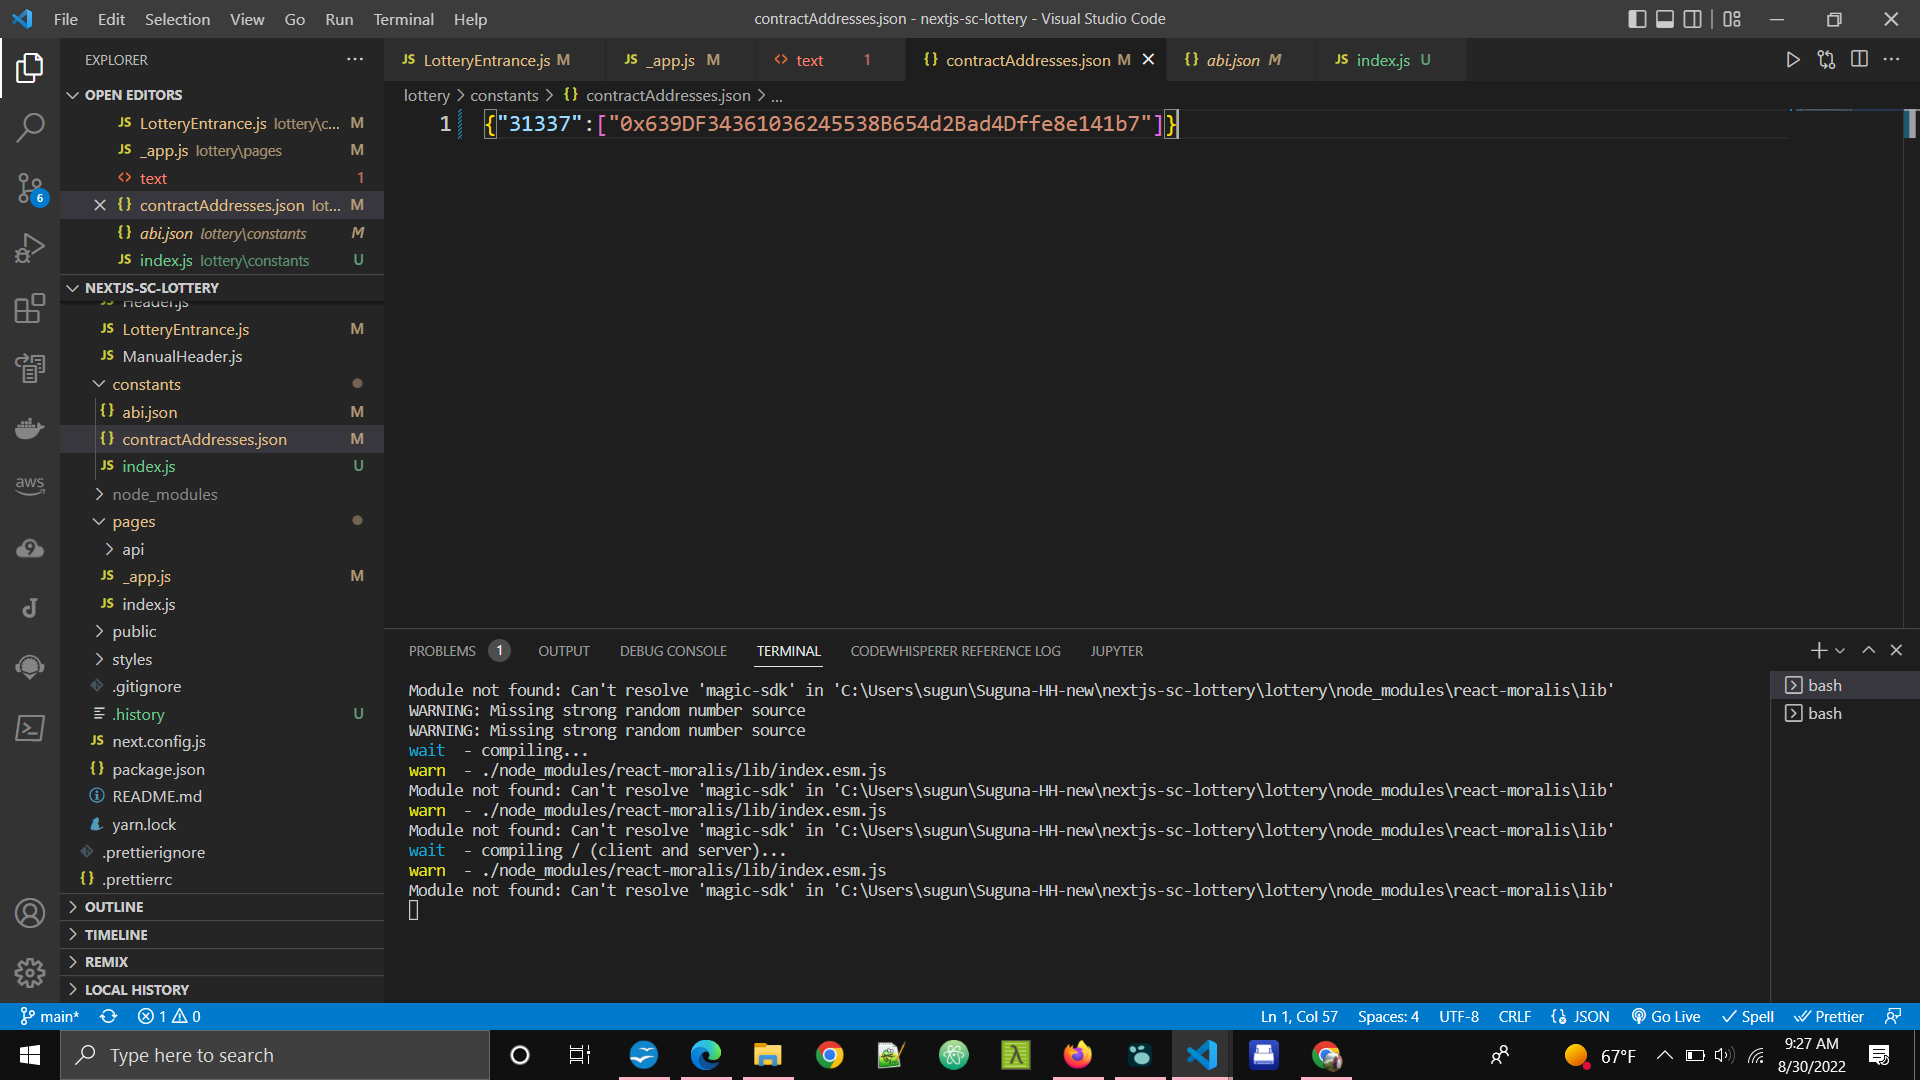1920x1080 pixels.
Task: Open the Extensions view
Action: pyautogui.click(x=29, y=308)
